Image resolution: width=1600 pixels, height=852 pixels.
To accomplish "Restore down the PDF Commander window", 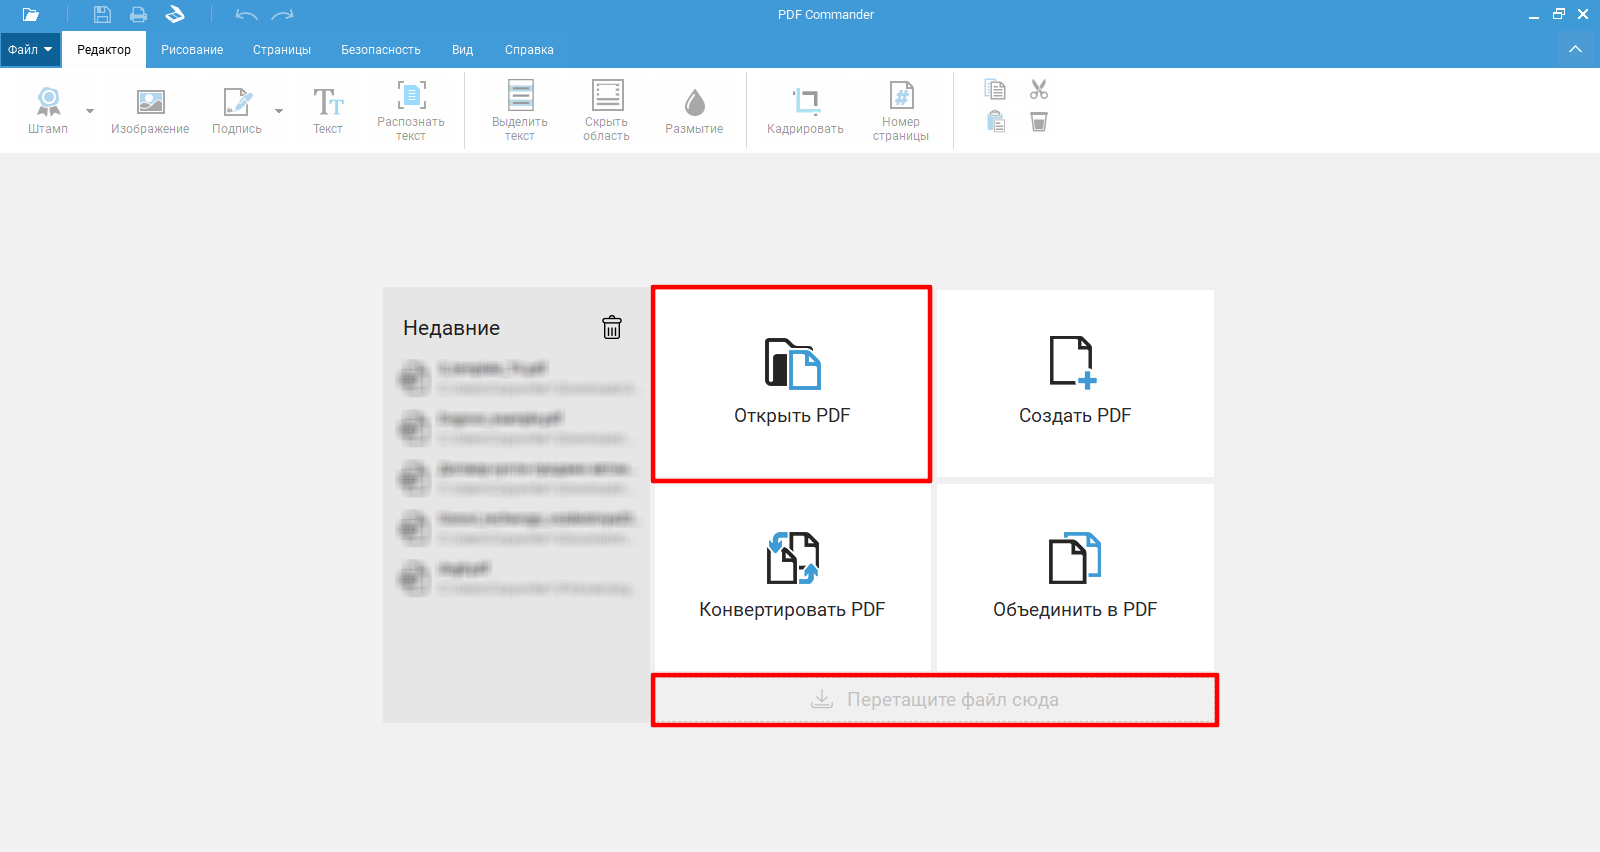I will 1558,15.
